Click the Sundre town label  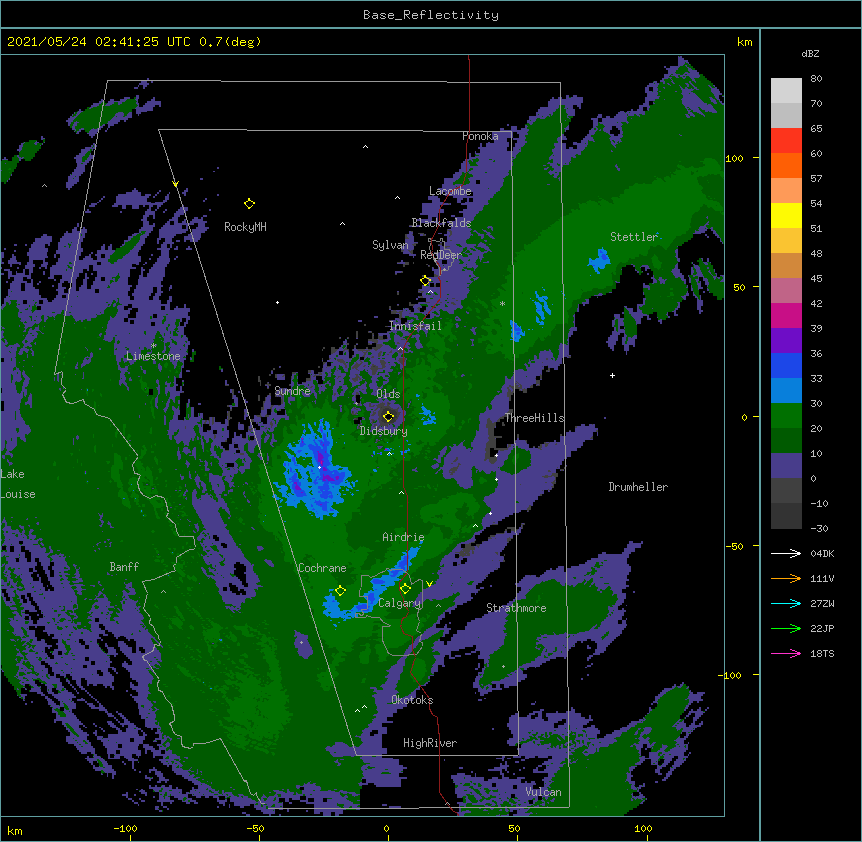(292, 391)
